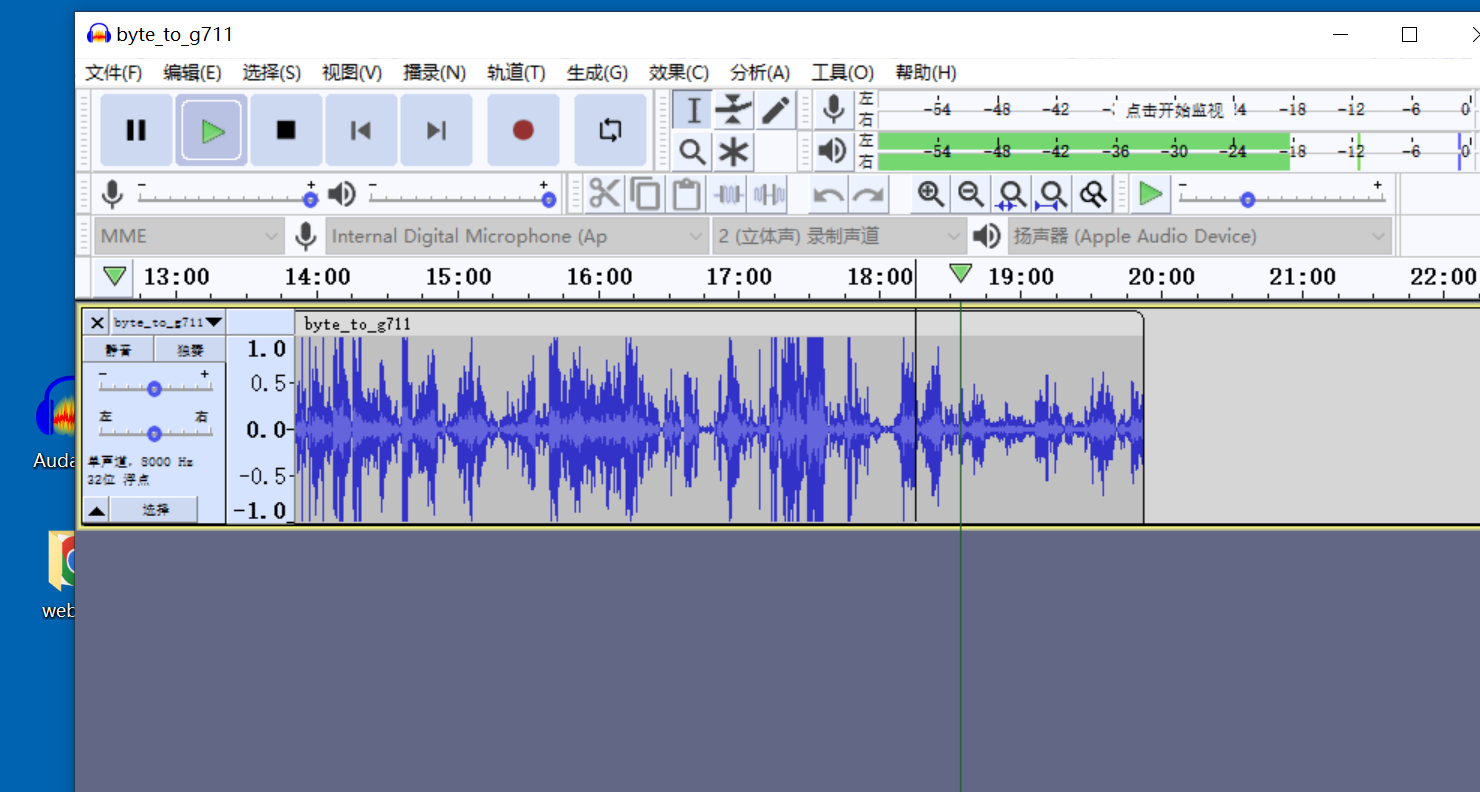Click the green playback level meter
The width and height of the screenshot is (1480, 792).
click(x=1174, y=151)
